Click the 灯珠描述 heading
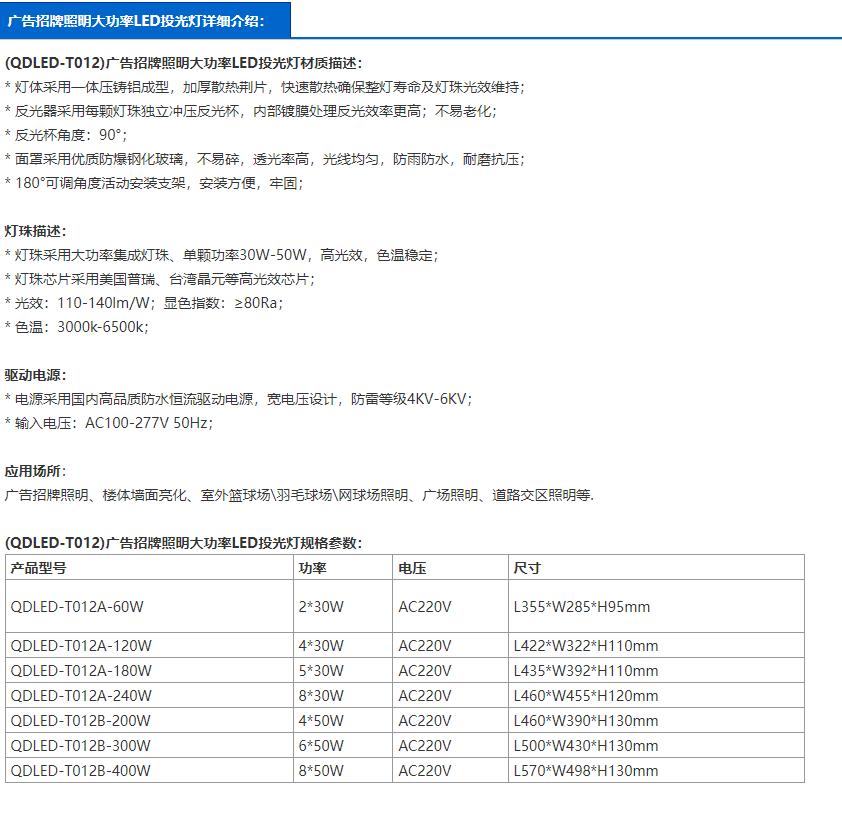The width and height of the screenshot is (842, 813). point(35,231)
